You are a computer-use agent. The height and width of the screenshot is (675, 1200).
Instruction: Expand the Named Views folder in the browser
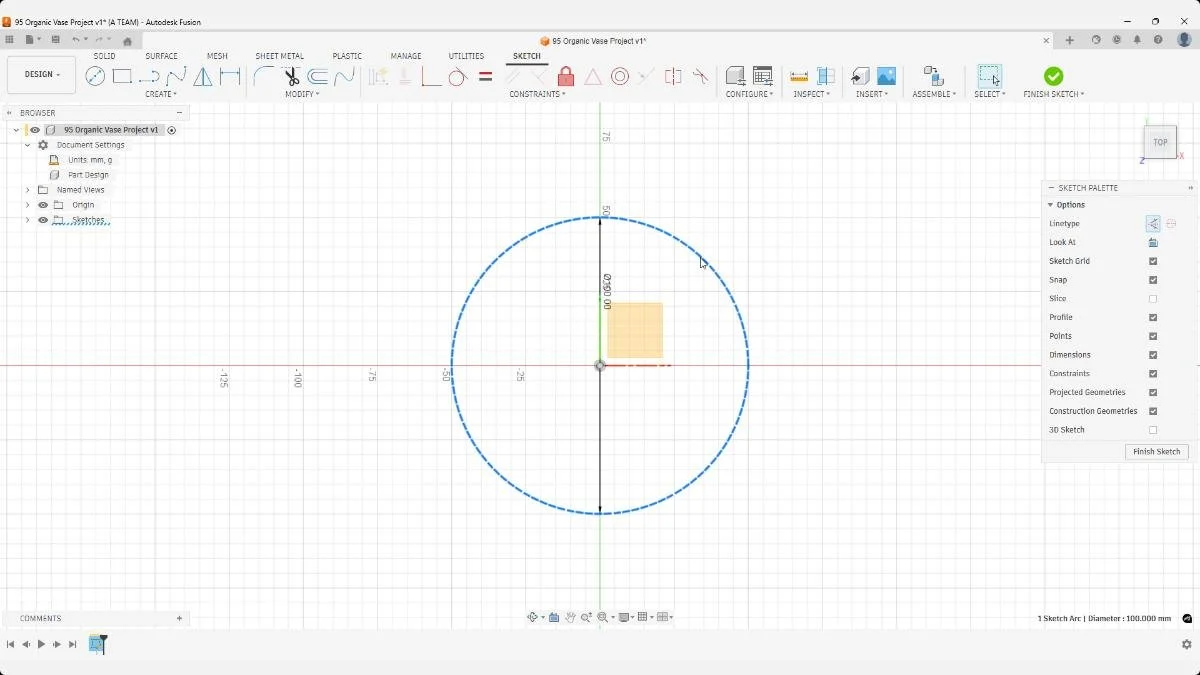pyautogui.click(x=28, y=189)
